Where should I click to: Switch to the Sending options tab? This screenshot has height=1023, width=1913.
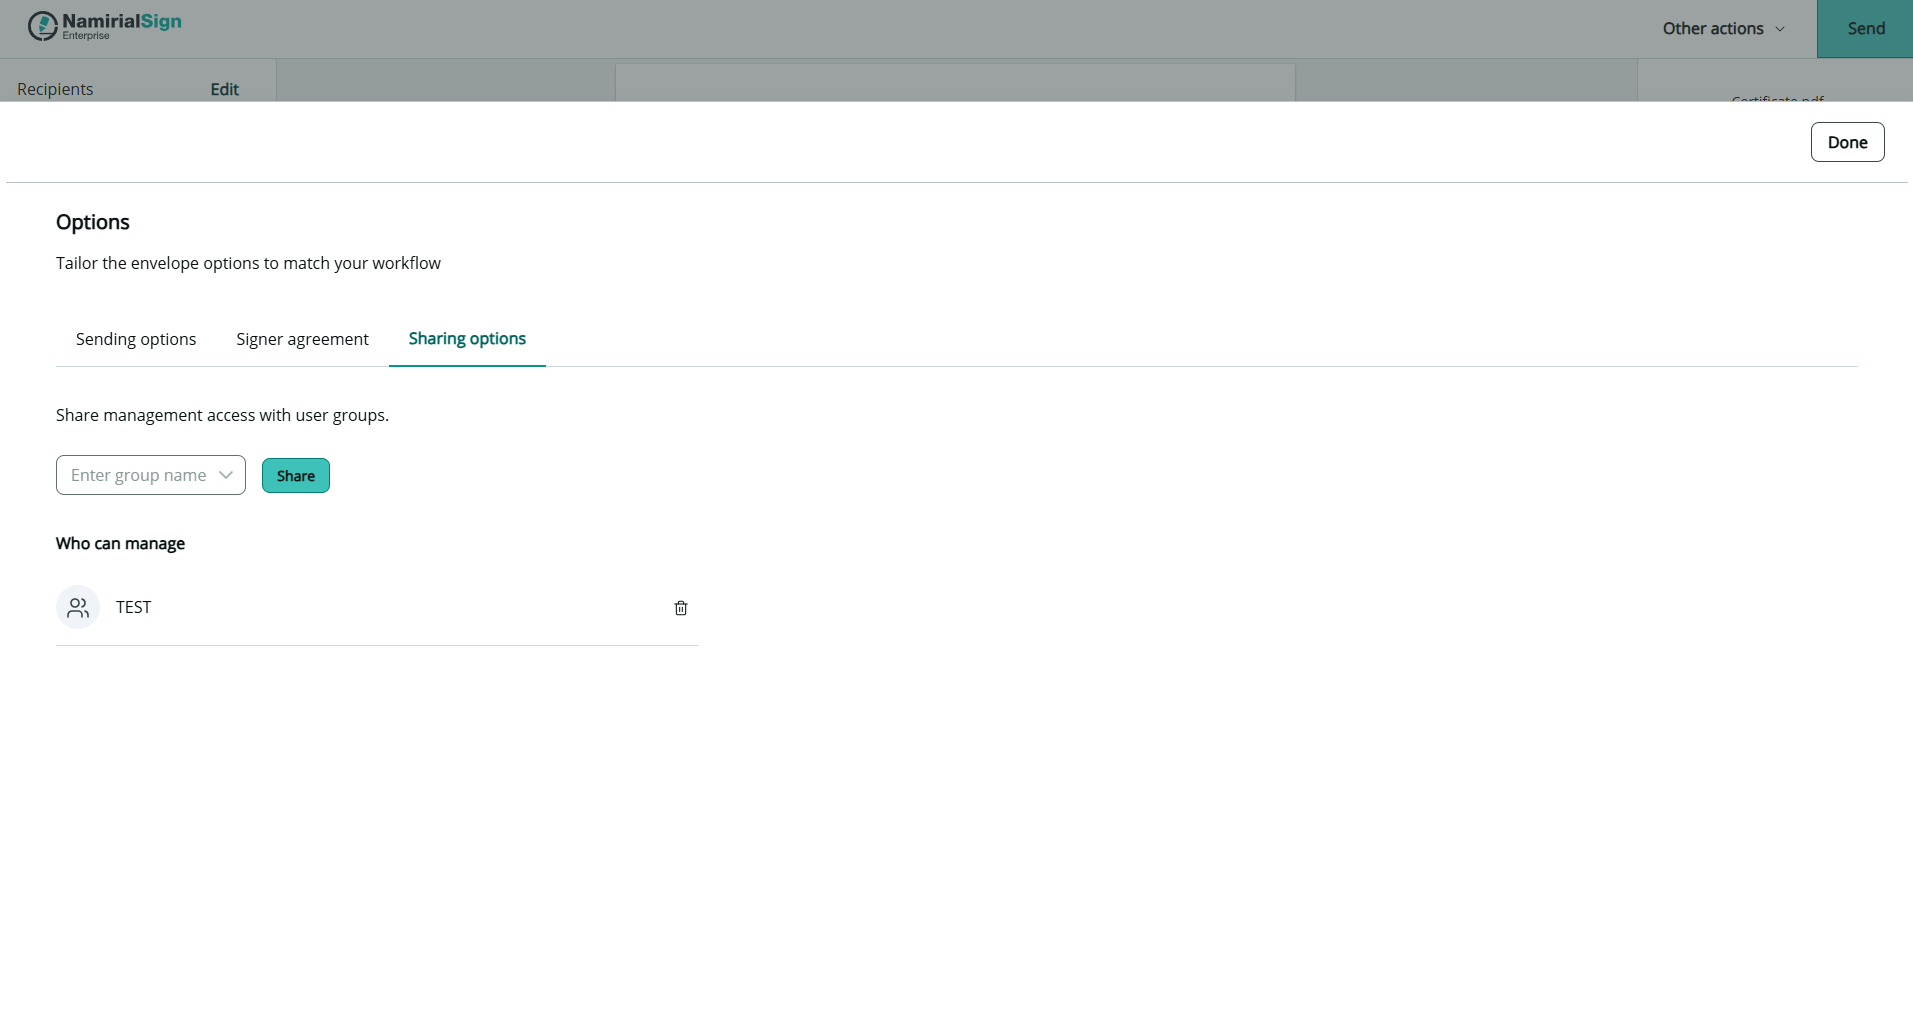tap(136, 339)
